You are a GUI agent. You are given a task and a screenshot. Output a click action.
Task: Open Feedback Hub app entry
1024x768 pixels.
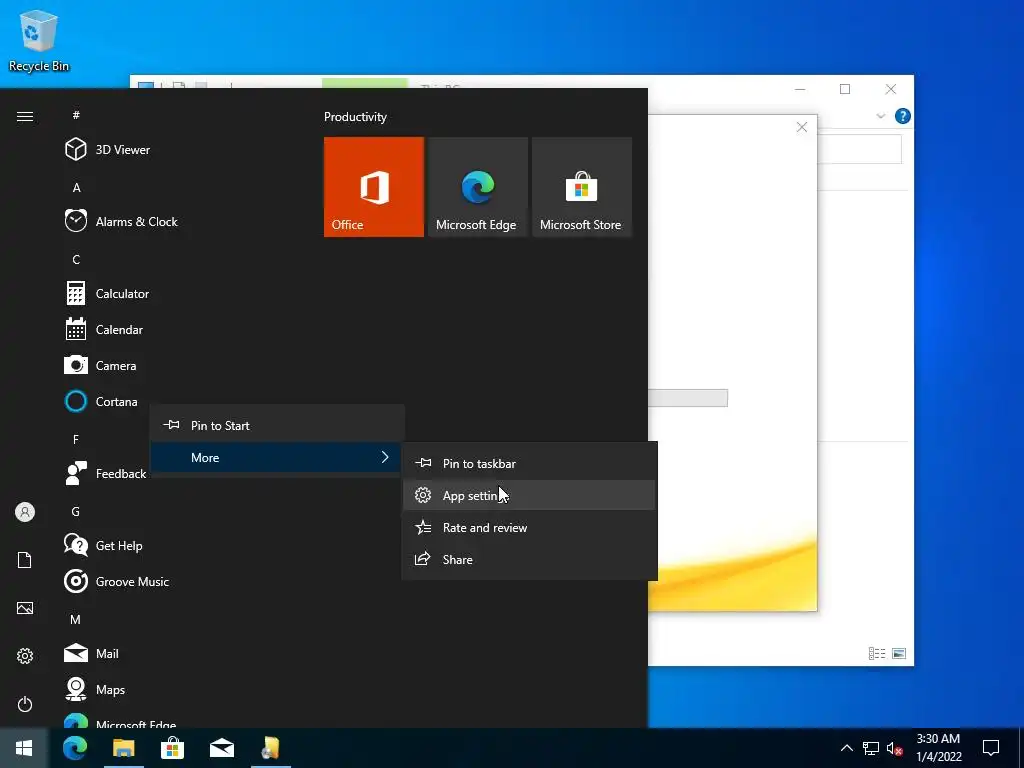point(104,473)
